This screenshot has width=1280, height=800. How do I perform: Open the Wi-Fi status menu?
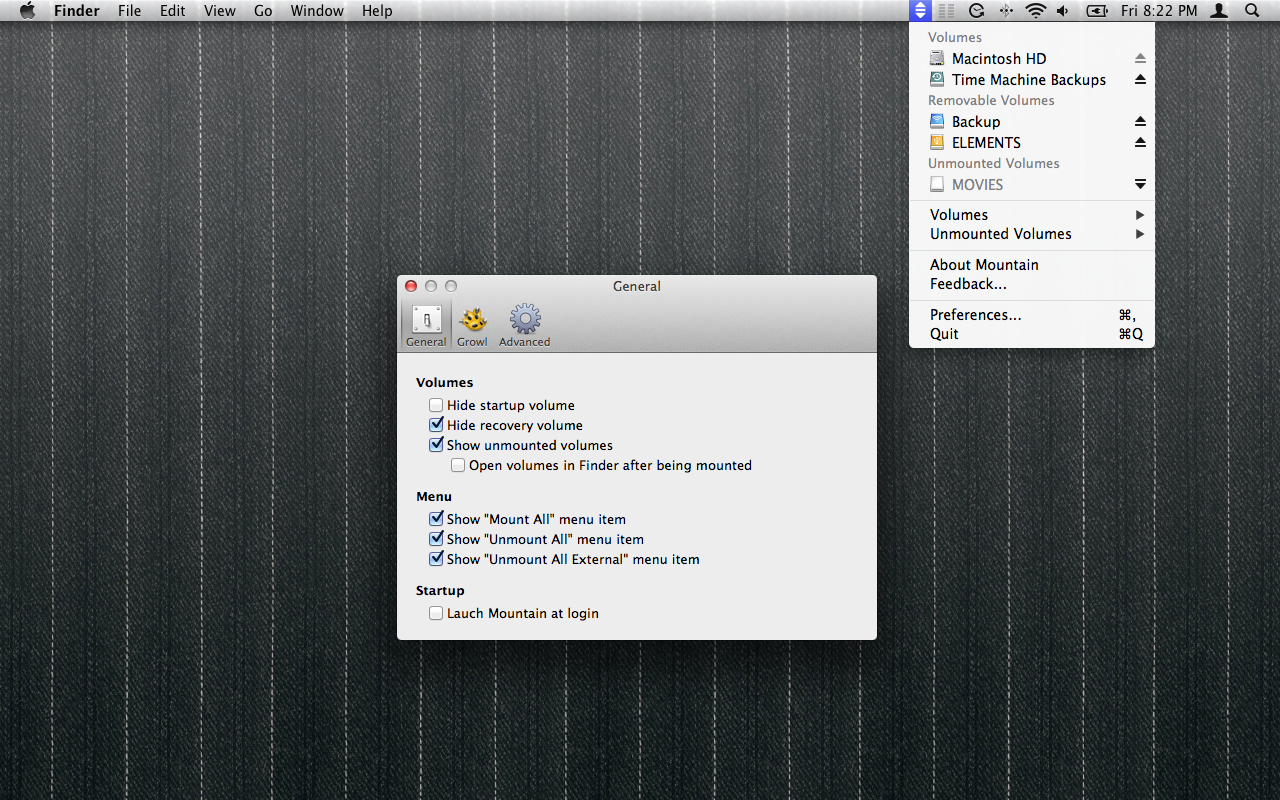[1035, 11]
